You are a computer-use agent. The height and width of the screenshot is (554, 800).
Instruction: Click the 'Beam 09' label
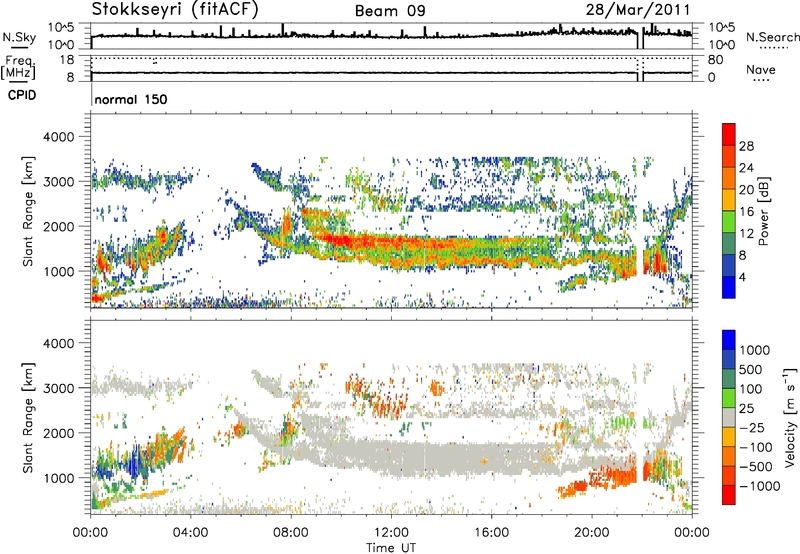click(x=390, y=11)
